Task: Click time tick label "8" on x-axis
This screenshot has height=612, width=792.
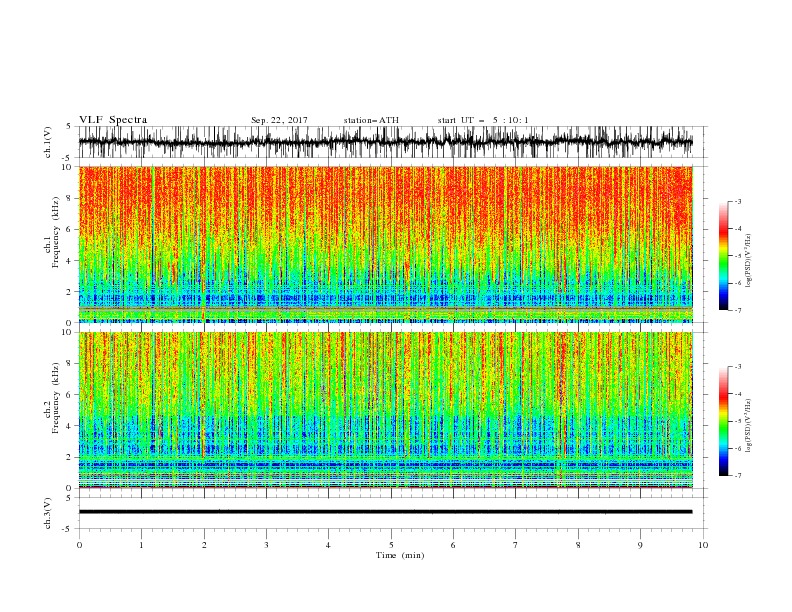Action: [x=578, y=545]
